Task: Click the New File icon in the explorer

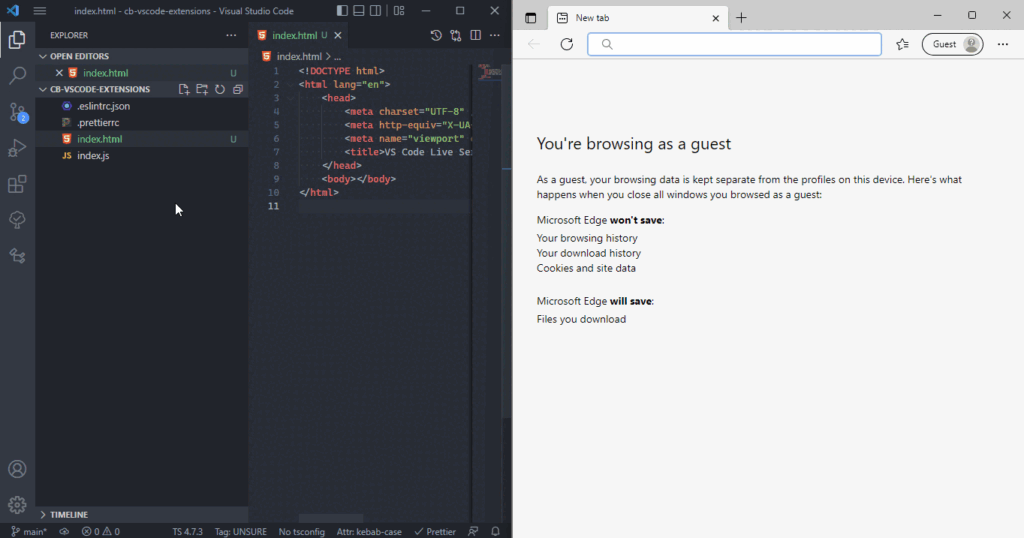Action: (184, 89)
